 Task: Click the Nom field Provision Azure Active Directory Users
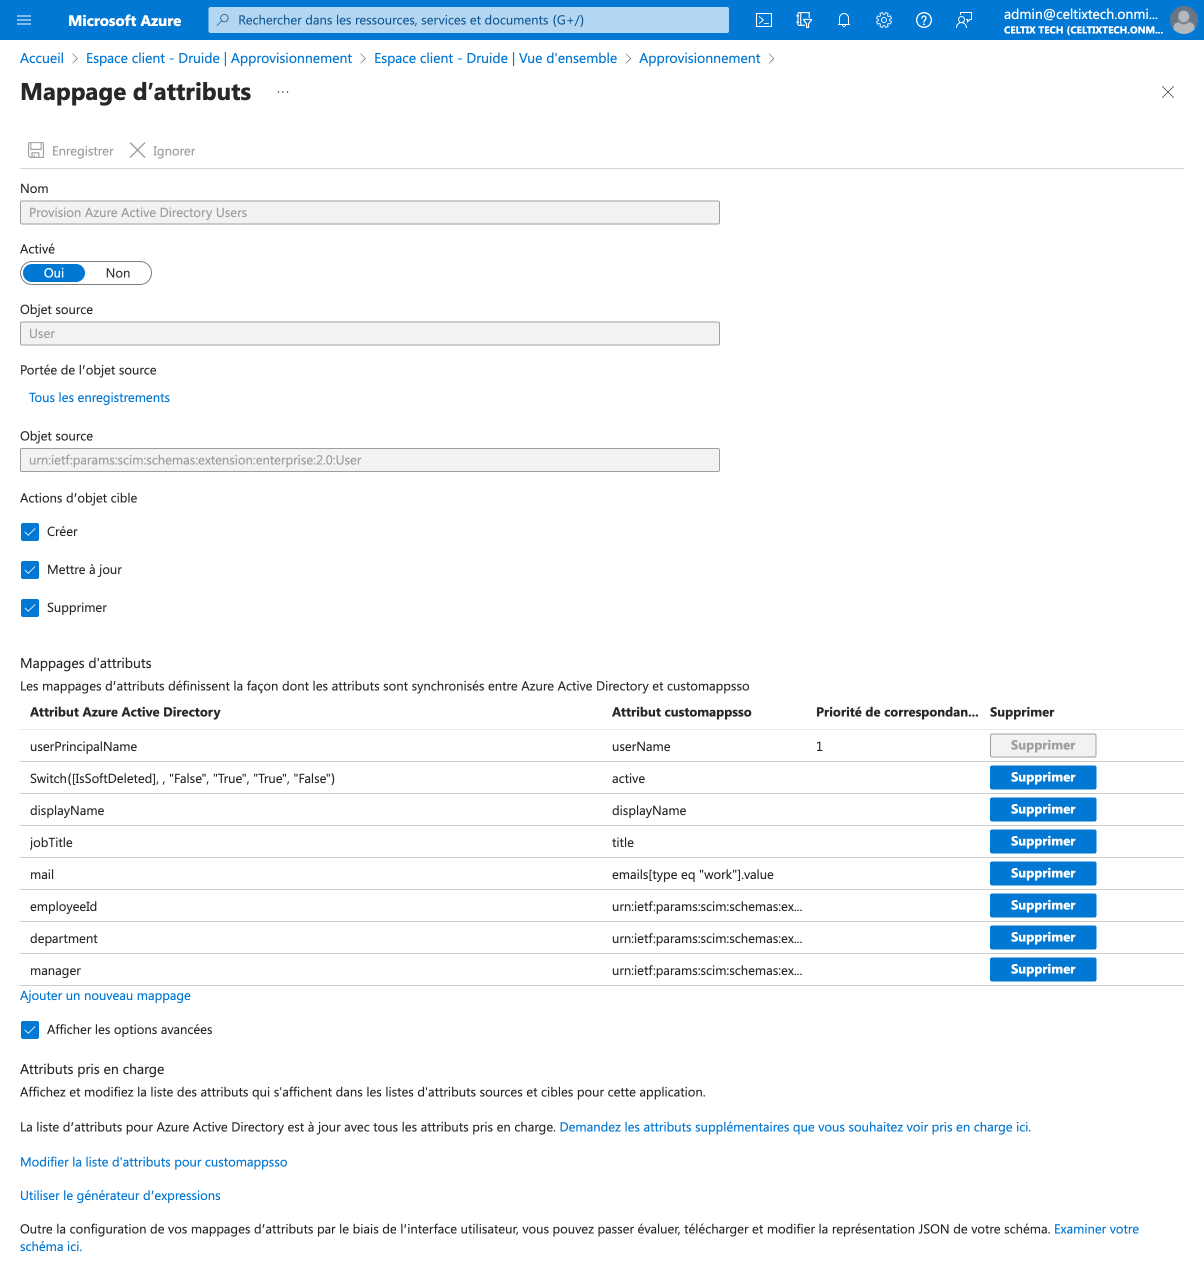(x=370, y=212)
